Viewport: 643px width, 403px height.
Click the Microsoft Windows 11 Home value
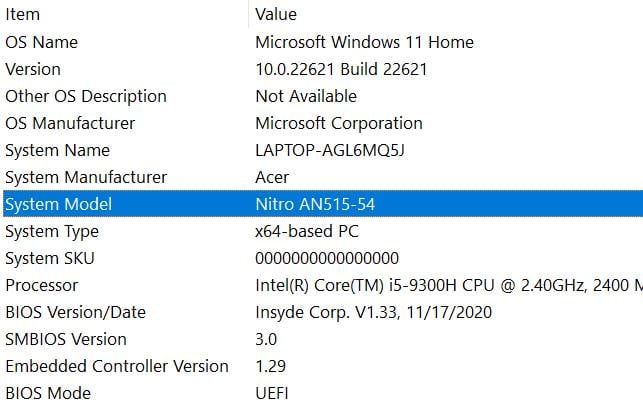tap(364, 42)
